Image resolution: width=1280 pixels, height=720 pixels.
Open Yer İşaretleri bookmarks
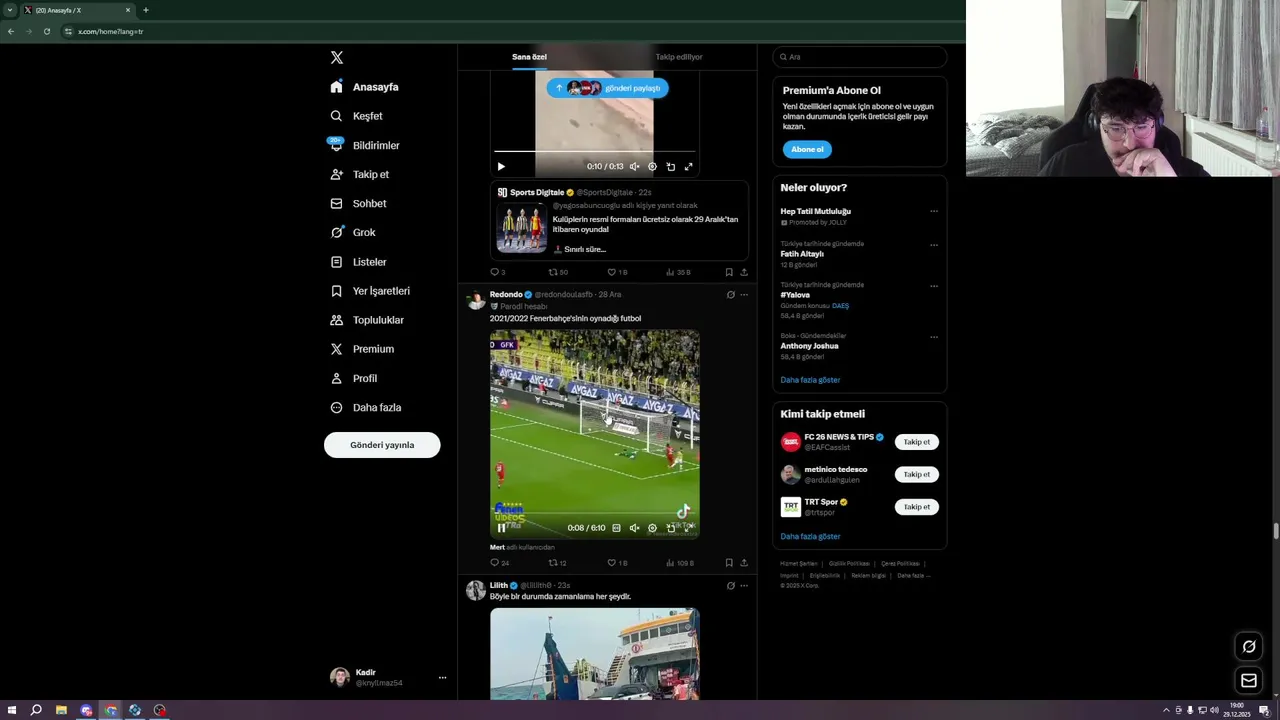(x=369, y=291)
